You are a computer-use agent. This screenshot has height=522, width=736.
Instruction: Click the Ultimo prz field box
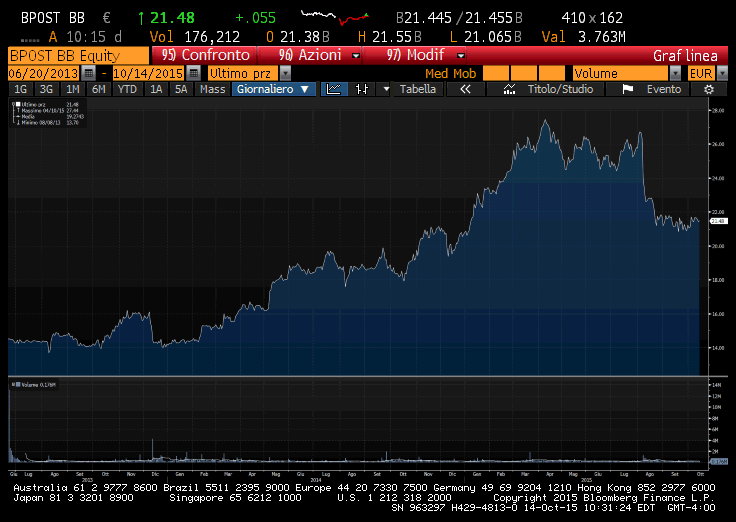[243, 73]
